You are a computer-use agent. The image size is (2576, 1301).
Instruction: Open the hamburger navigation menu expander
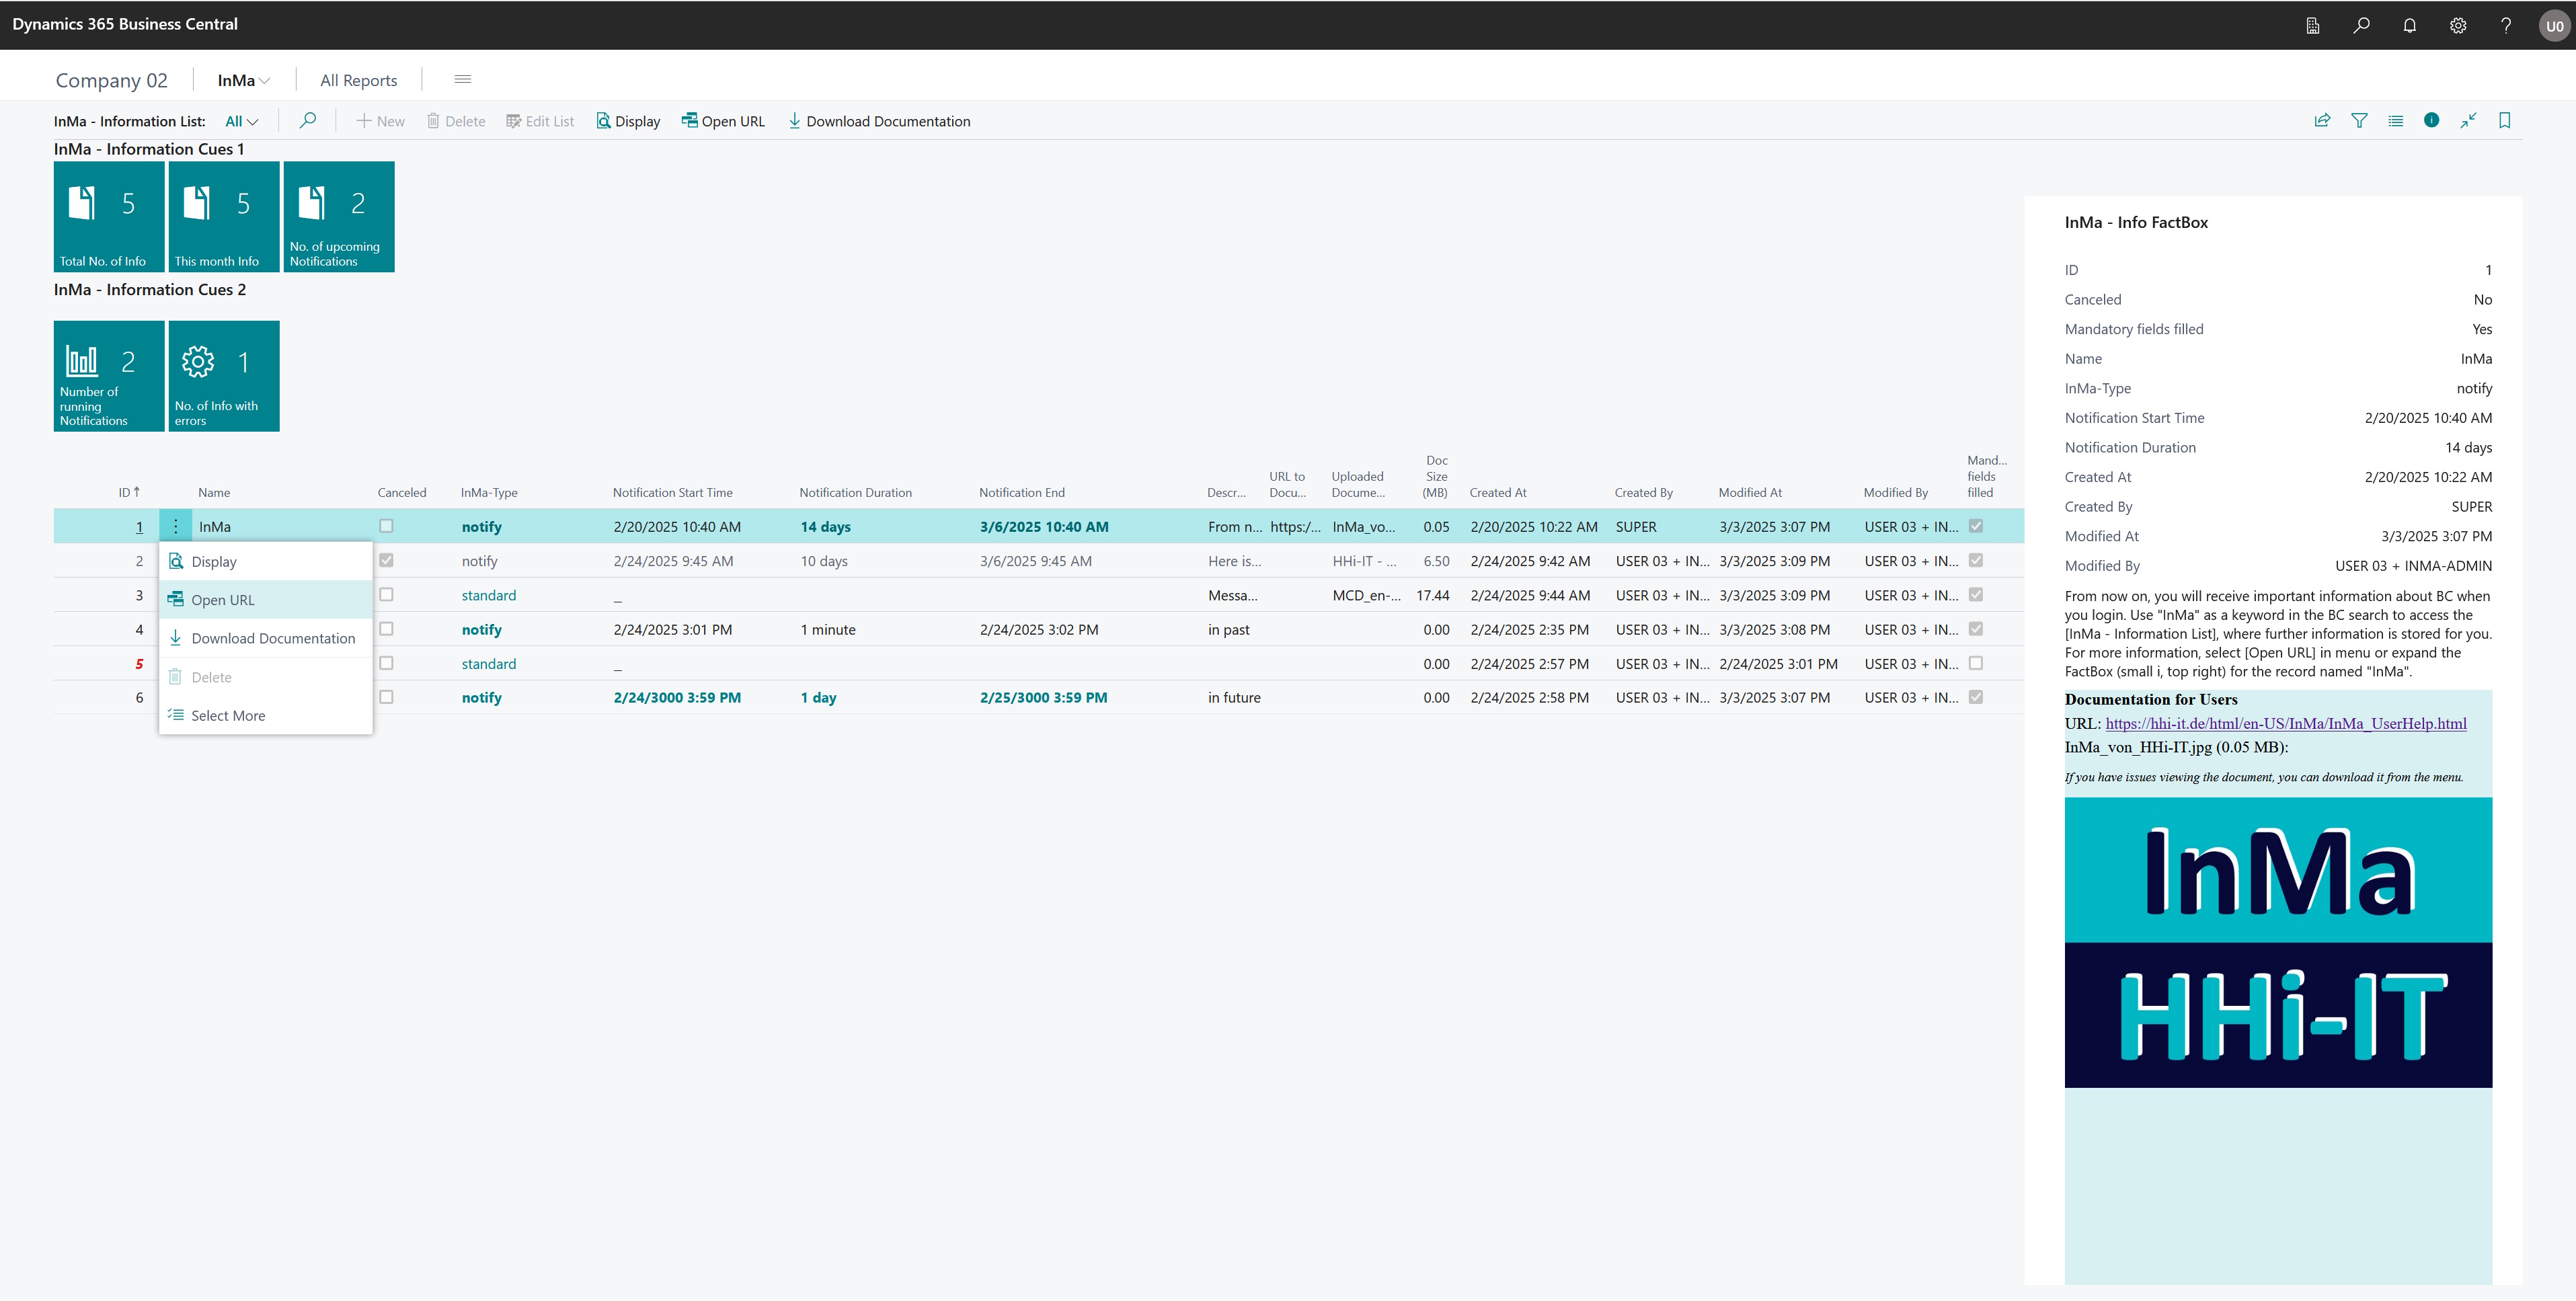click(462, 79)
